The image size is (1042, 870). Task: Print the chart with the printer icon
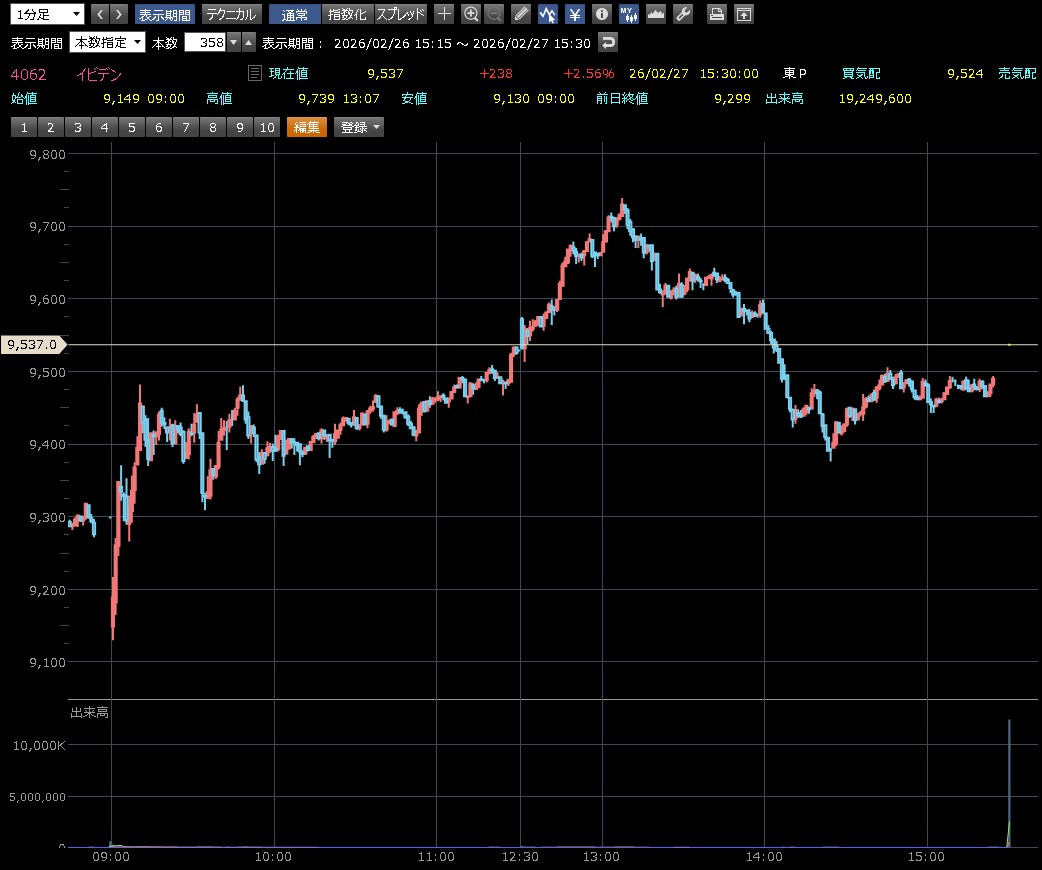pyautogui.click(x=716, y=14)
